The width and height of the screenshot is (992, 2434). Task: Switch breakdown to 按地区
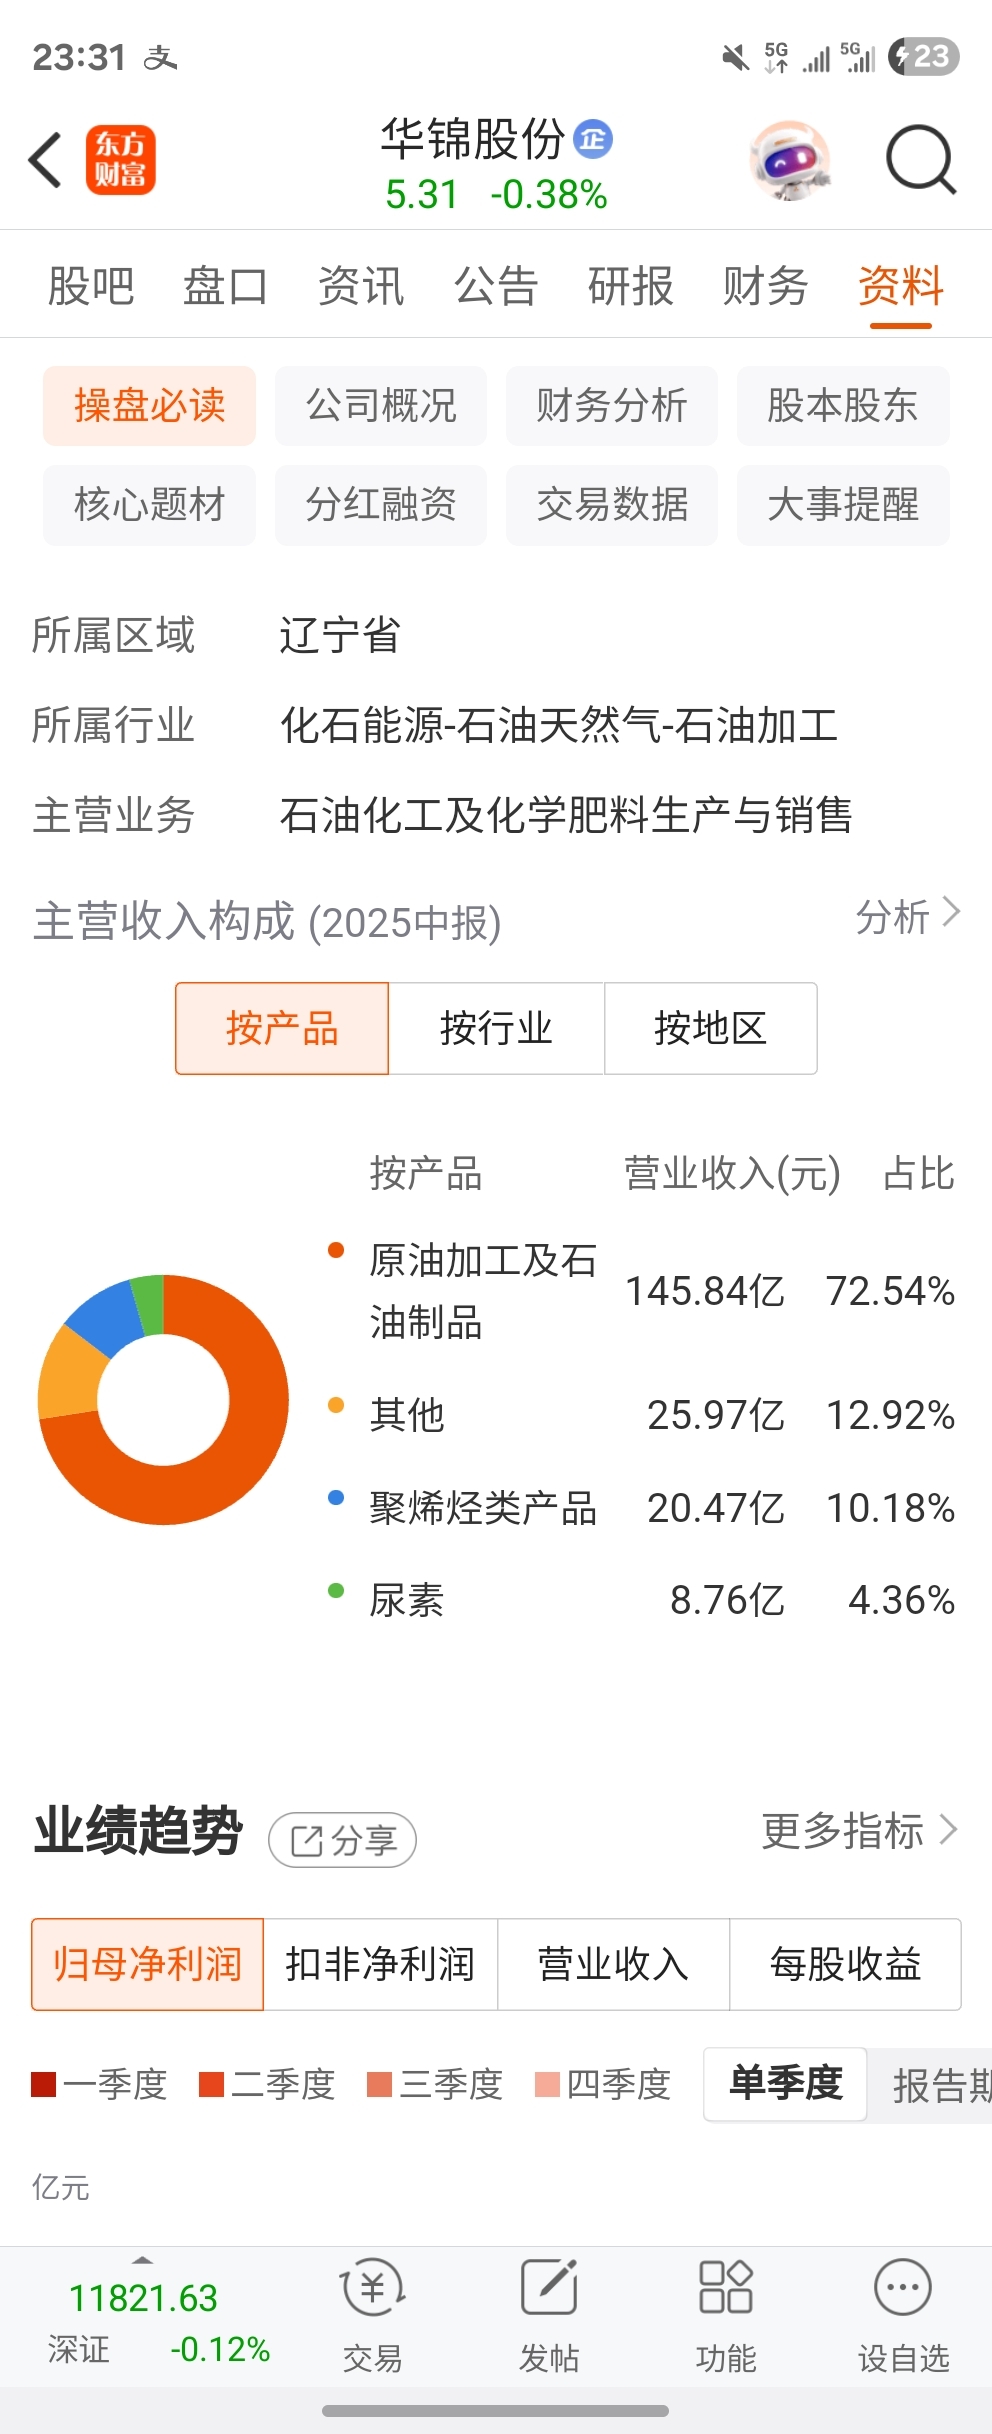711,1028
